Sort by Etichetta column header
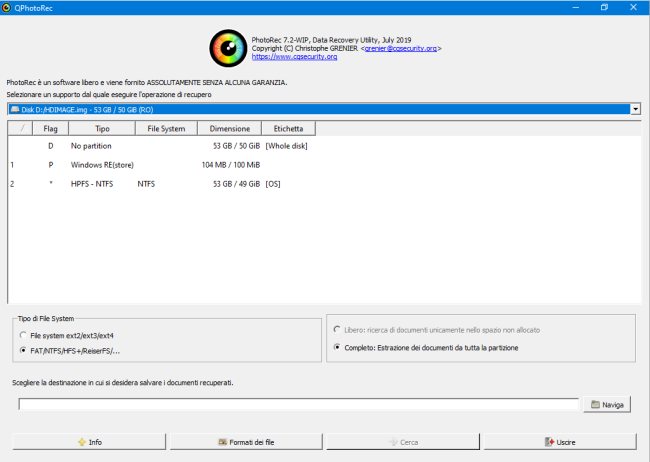 [289, 129]
